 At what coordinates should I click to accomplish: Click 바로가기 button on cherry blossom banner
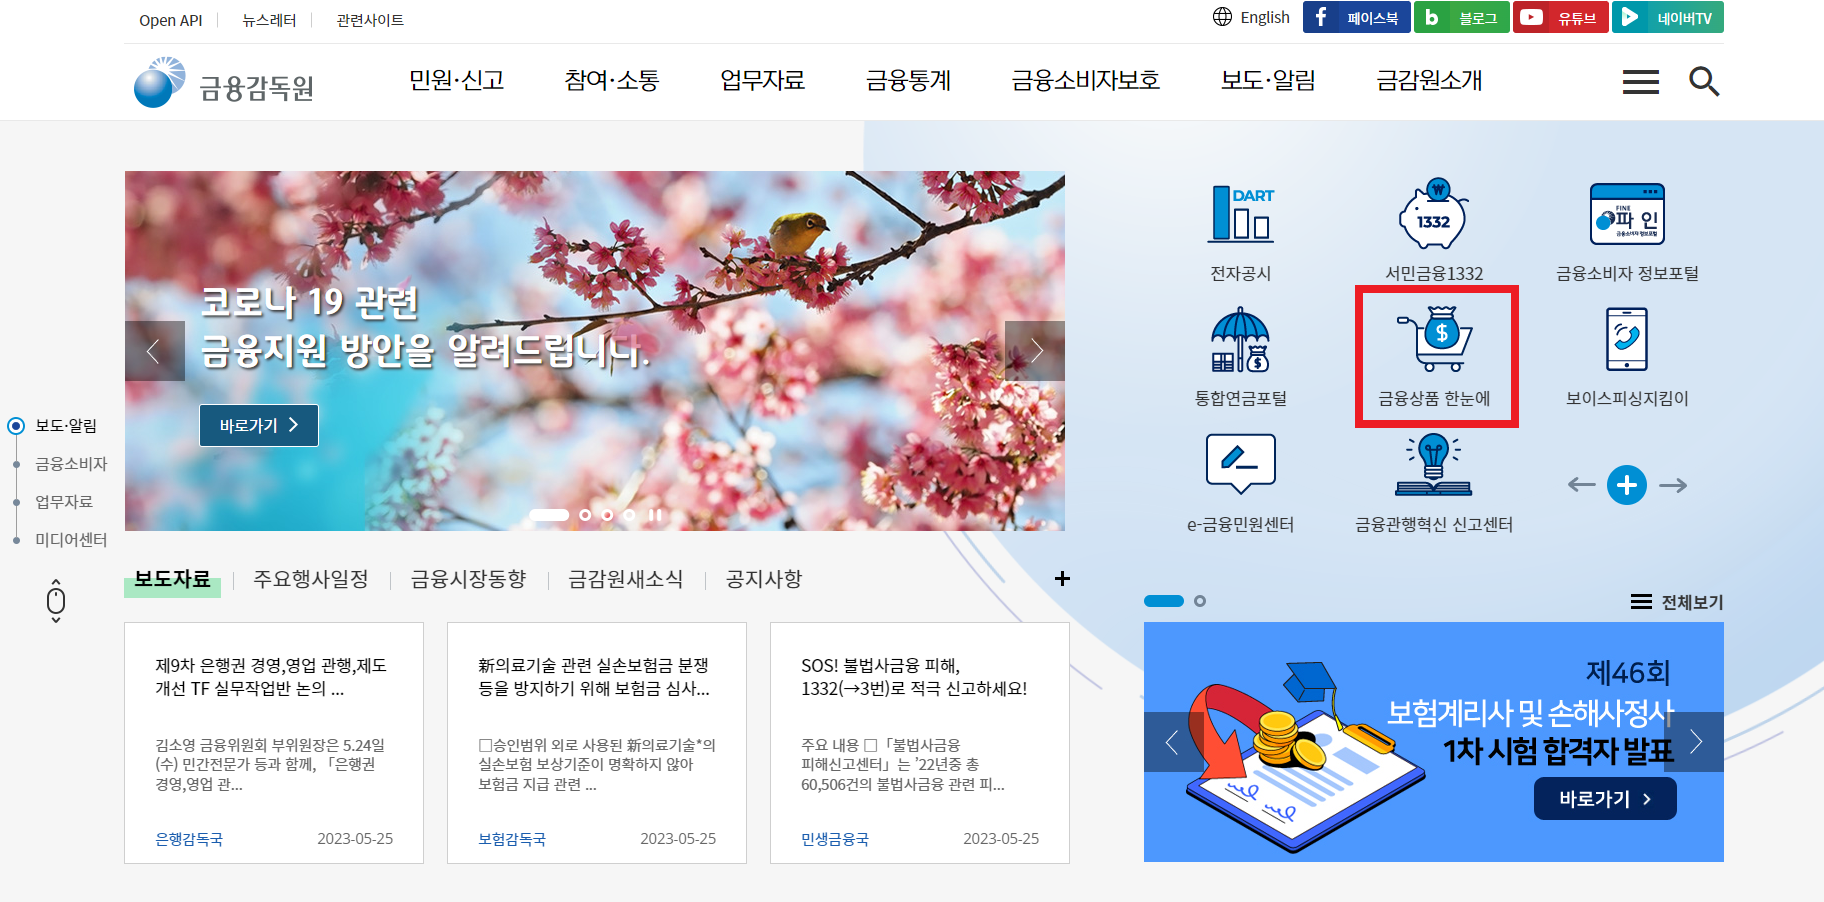[259, 426]
